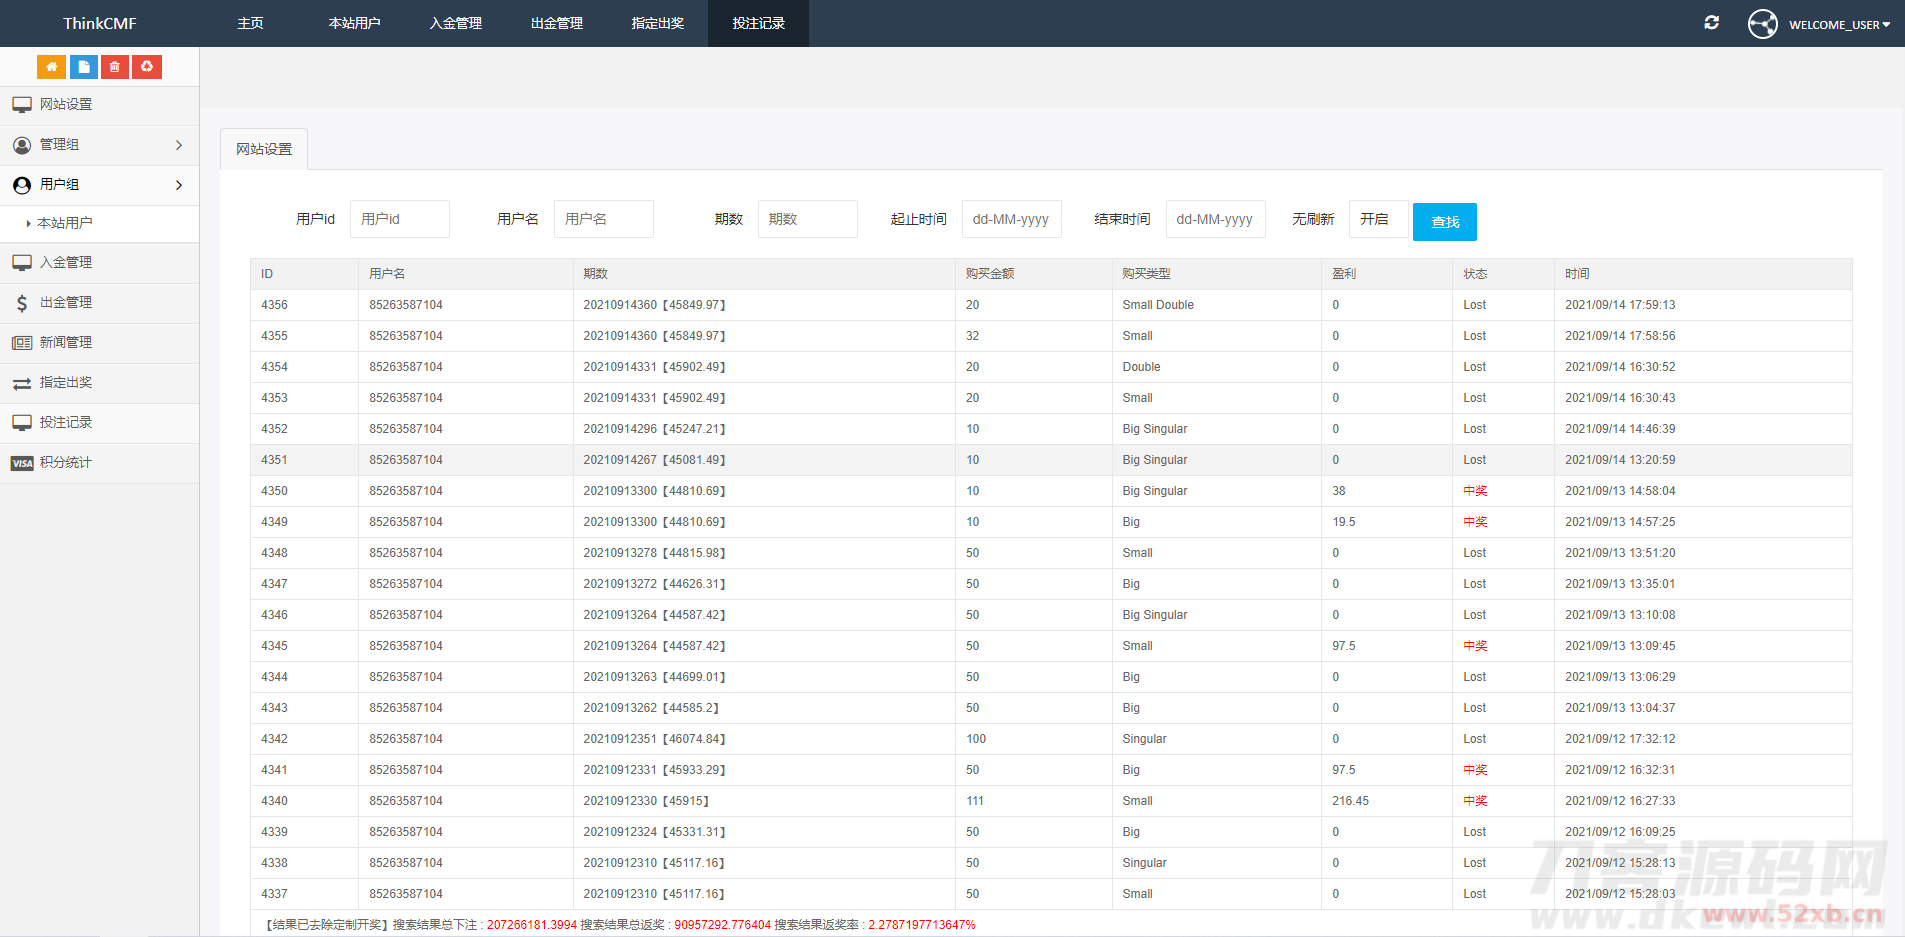This screenshot has width=1905, height=937.
Task: Open 本站用户 submenu link in sidebar
Action: pos(65,223)
